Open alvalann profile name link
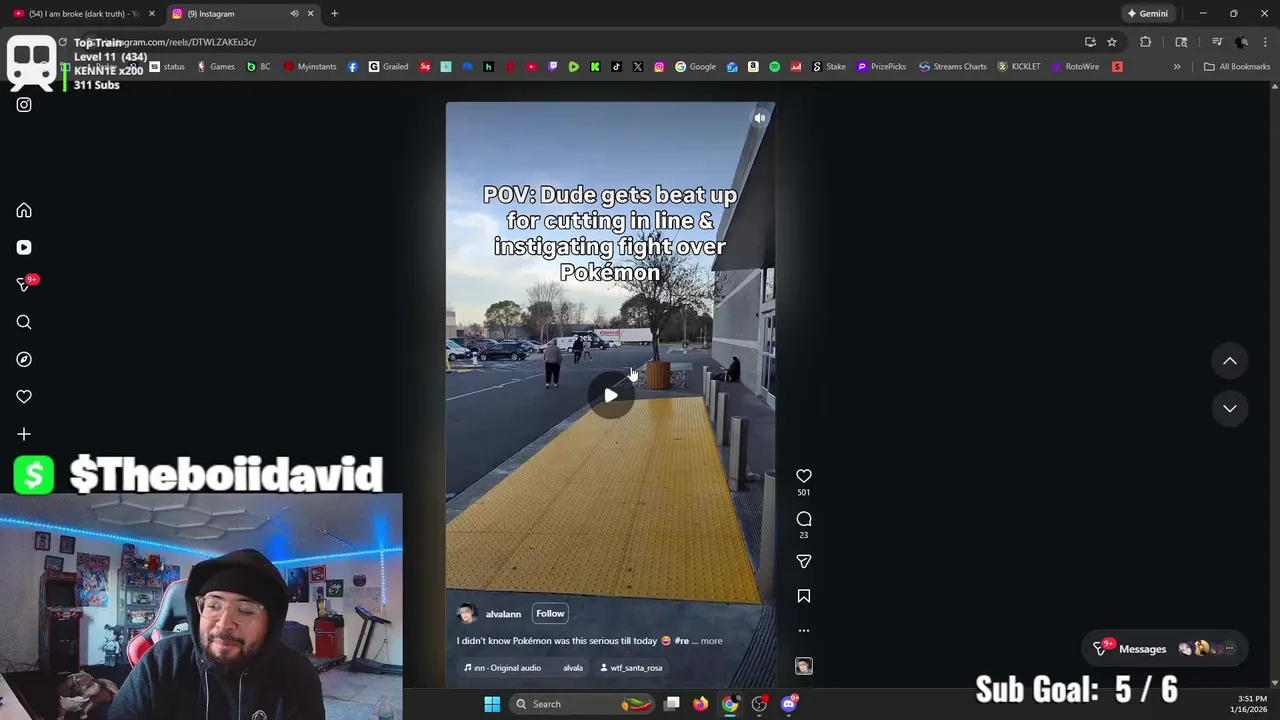The height and width of the screenshot is (720, 1280). pyautogui.click(x=503, y=614)
